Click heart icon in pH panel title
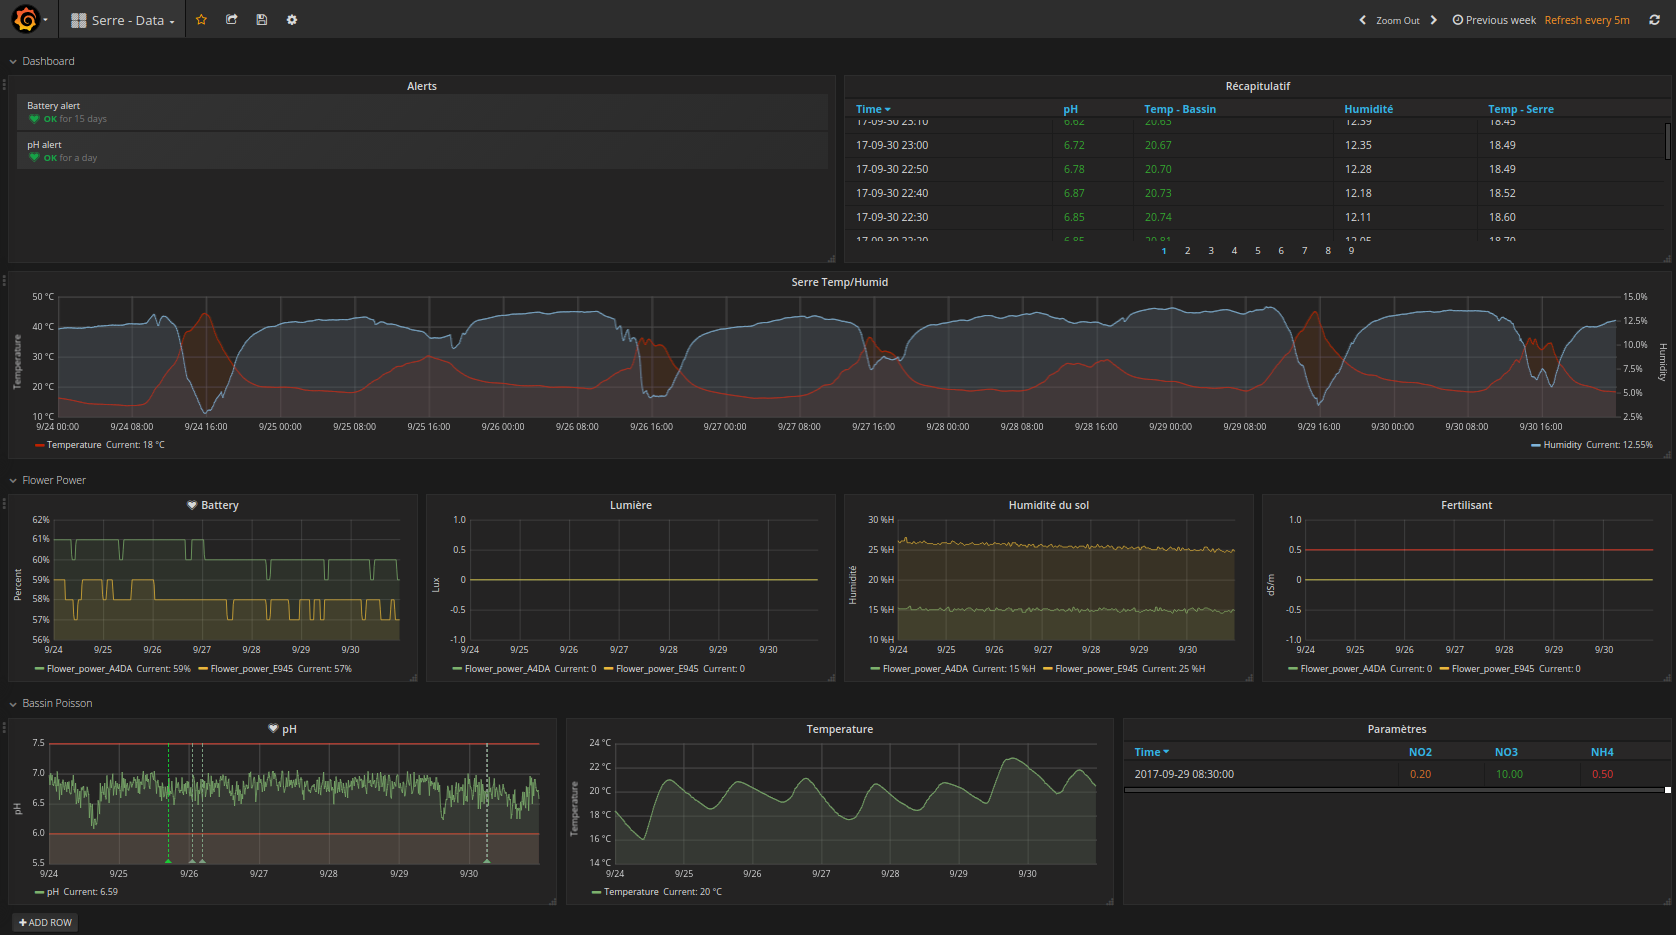 coord(273,729)
